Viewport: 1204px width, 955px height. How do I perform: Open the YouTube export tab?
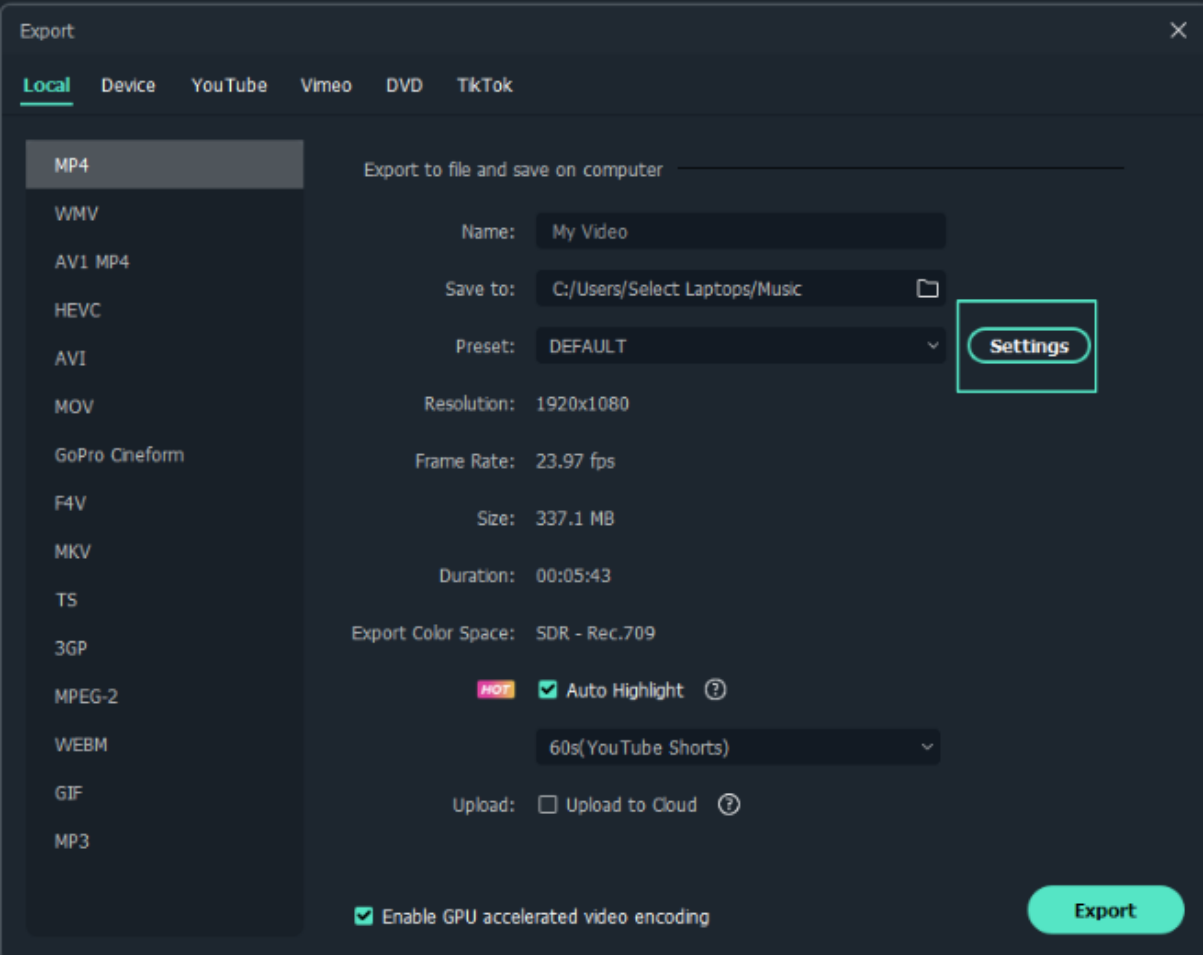tap(229, 85)
